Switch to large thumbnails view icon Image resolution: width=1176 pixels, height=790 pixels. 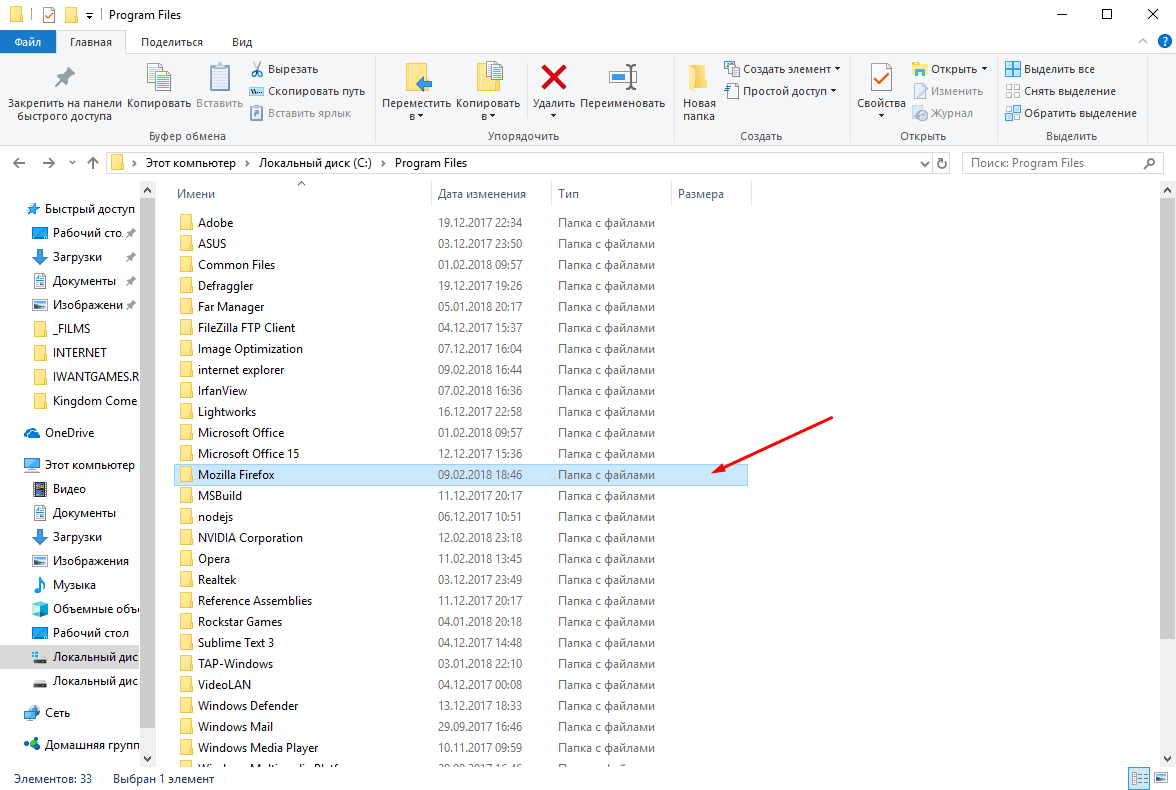[1161, 779]
